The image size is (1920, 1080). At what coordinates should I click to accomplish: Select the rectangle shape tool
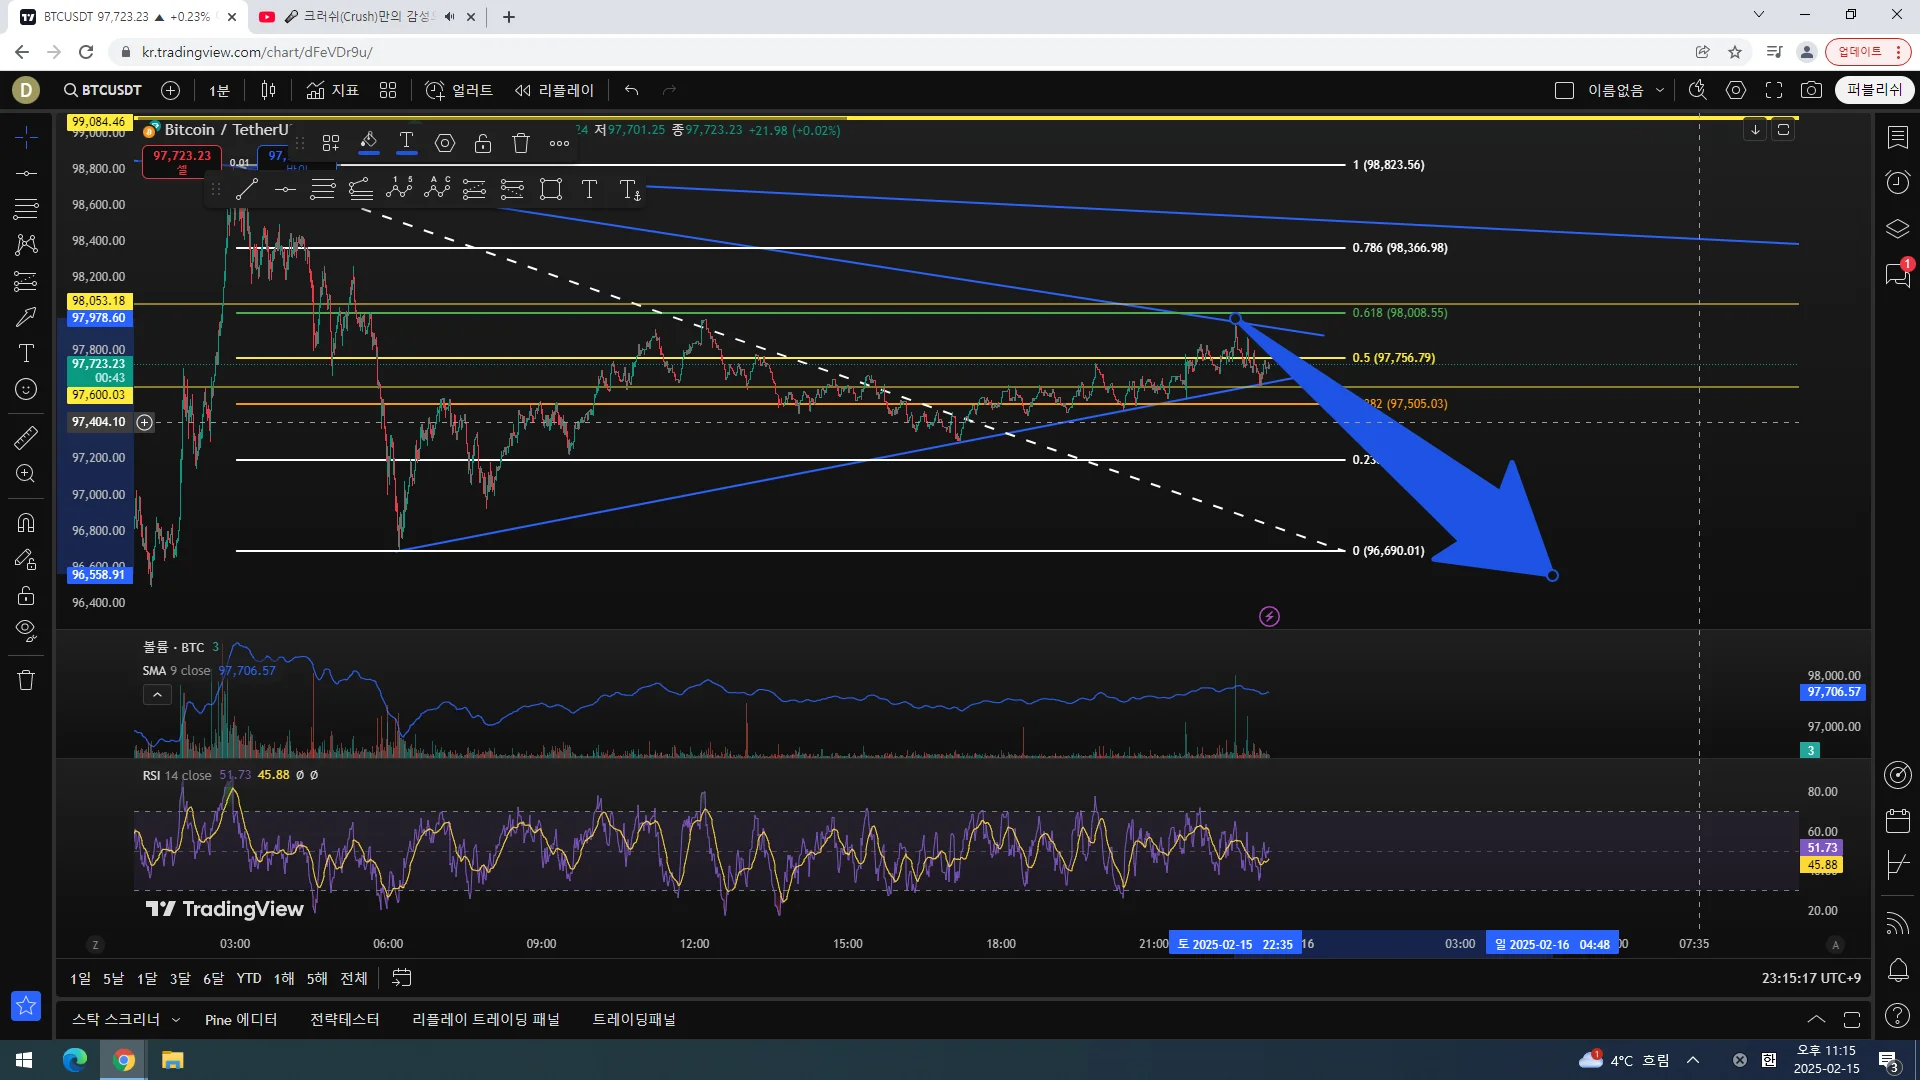pyautogui.click(x=551, y=189)
